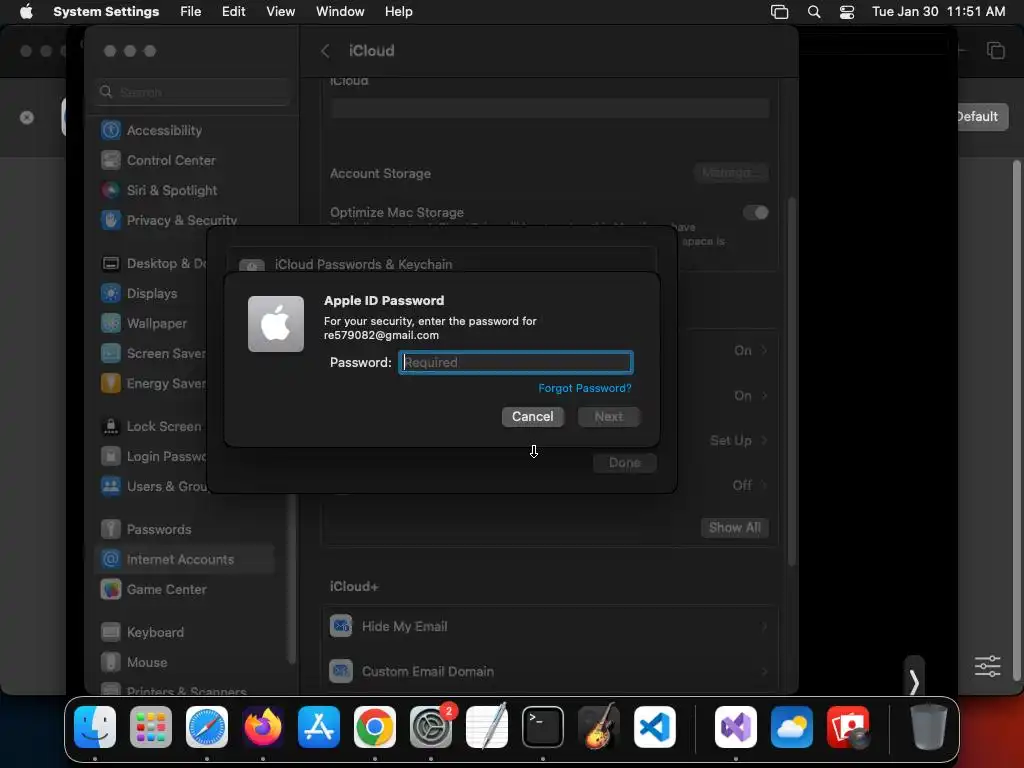Open the cloud weather app in Dock
The image size is (1024, 768).
coord(792,727)
